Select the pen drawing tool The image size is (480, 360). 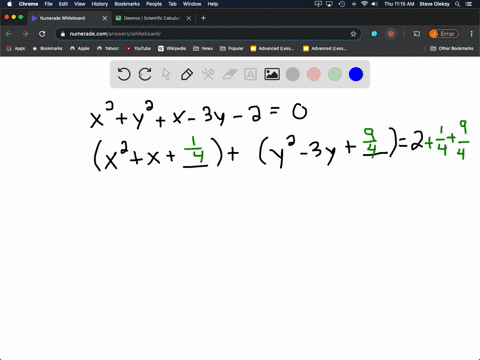click(187, 74)
